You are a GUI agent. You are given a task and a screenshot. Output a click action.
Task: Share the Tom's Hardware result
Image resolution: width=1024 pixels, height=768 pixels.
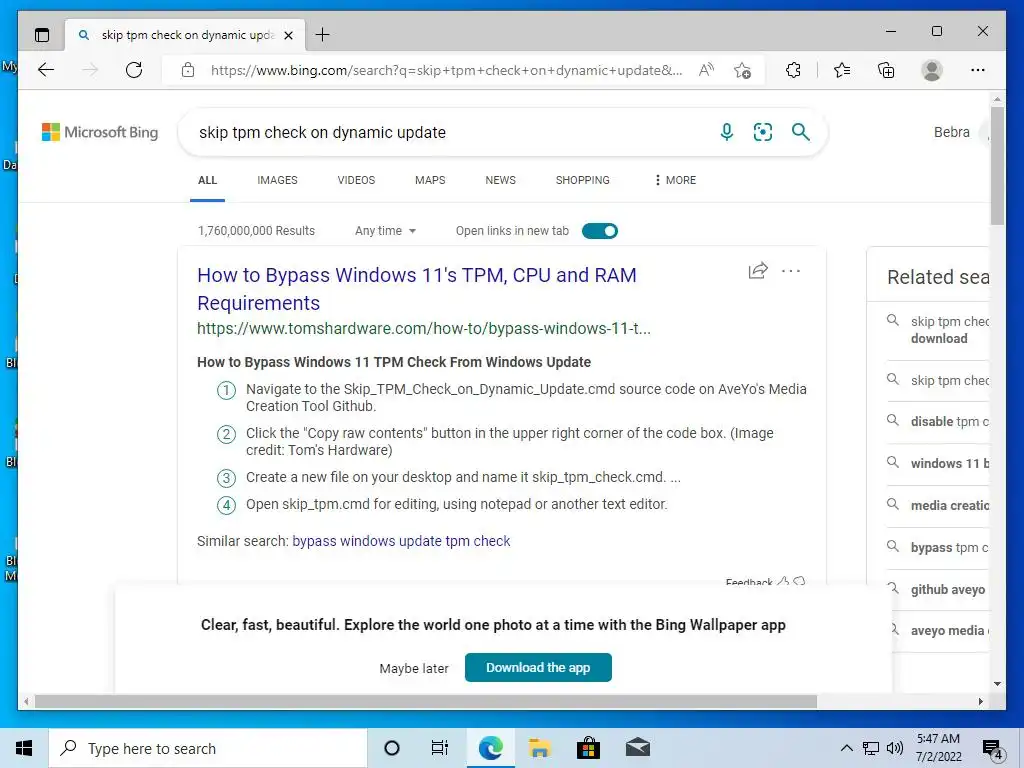(x=758, y=270)
